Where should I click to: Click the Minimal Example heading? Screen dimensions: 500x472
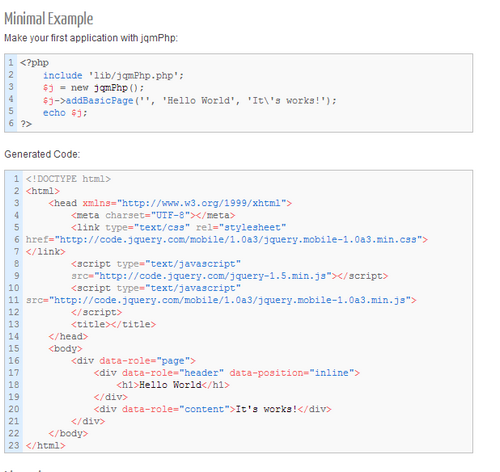(49, 19)
